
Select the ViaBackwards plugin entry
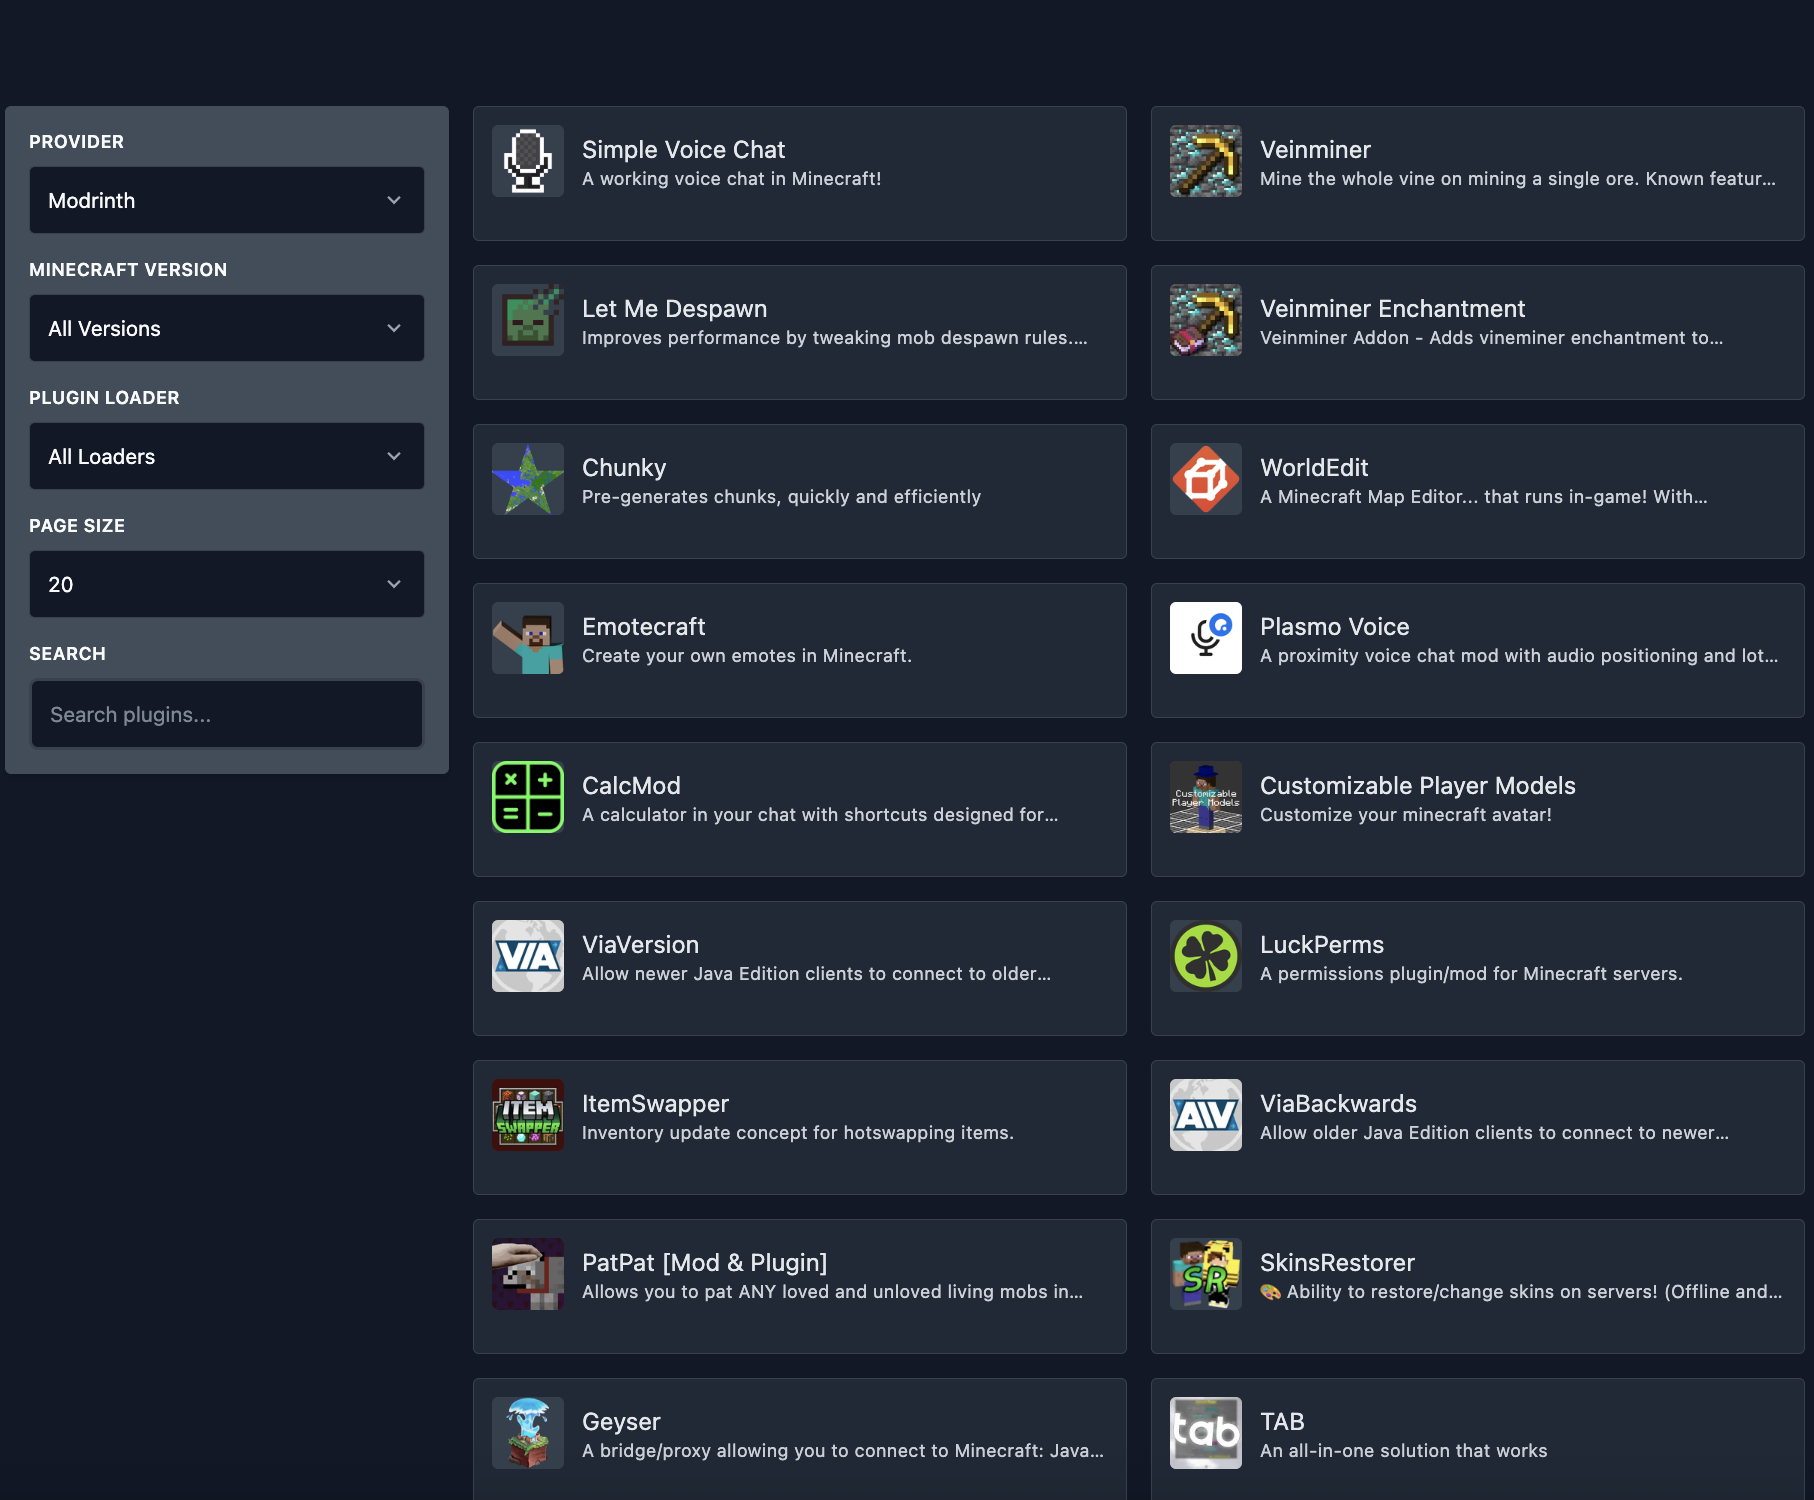[x=1478, y=1127]
